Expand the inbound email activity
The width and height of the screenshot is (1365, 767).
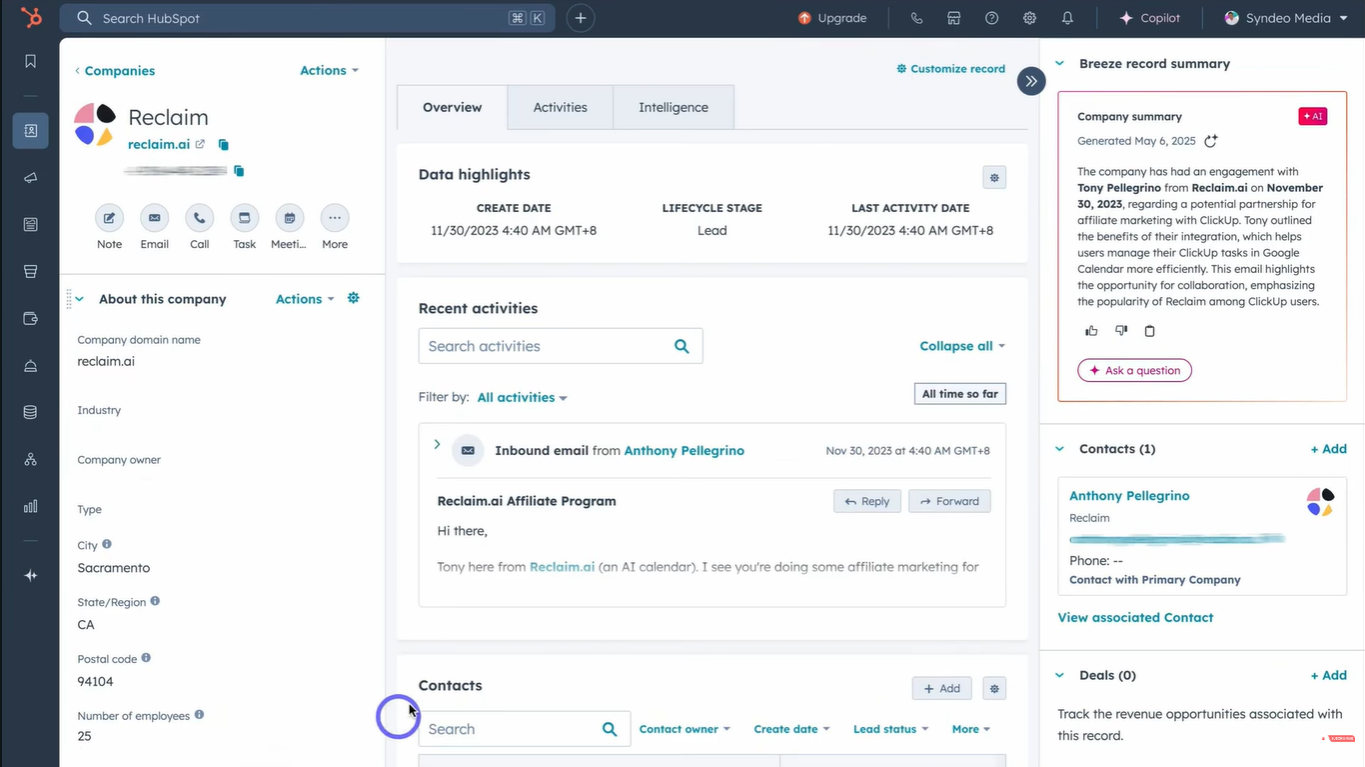pos(437,445)
